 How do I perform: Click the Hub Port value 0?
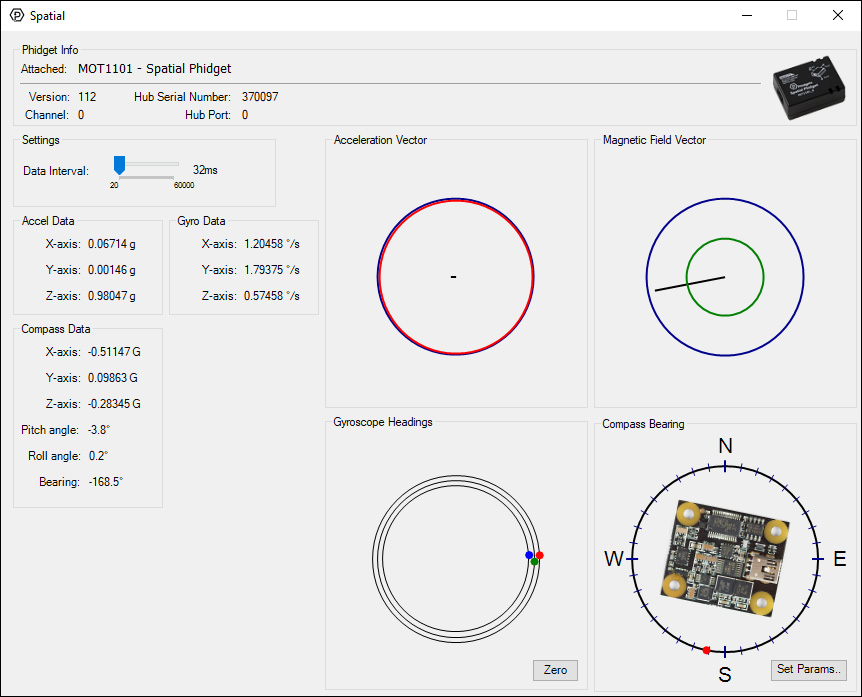tap(245, 115)
